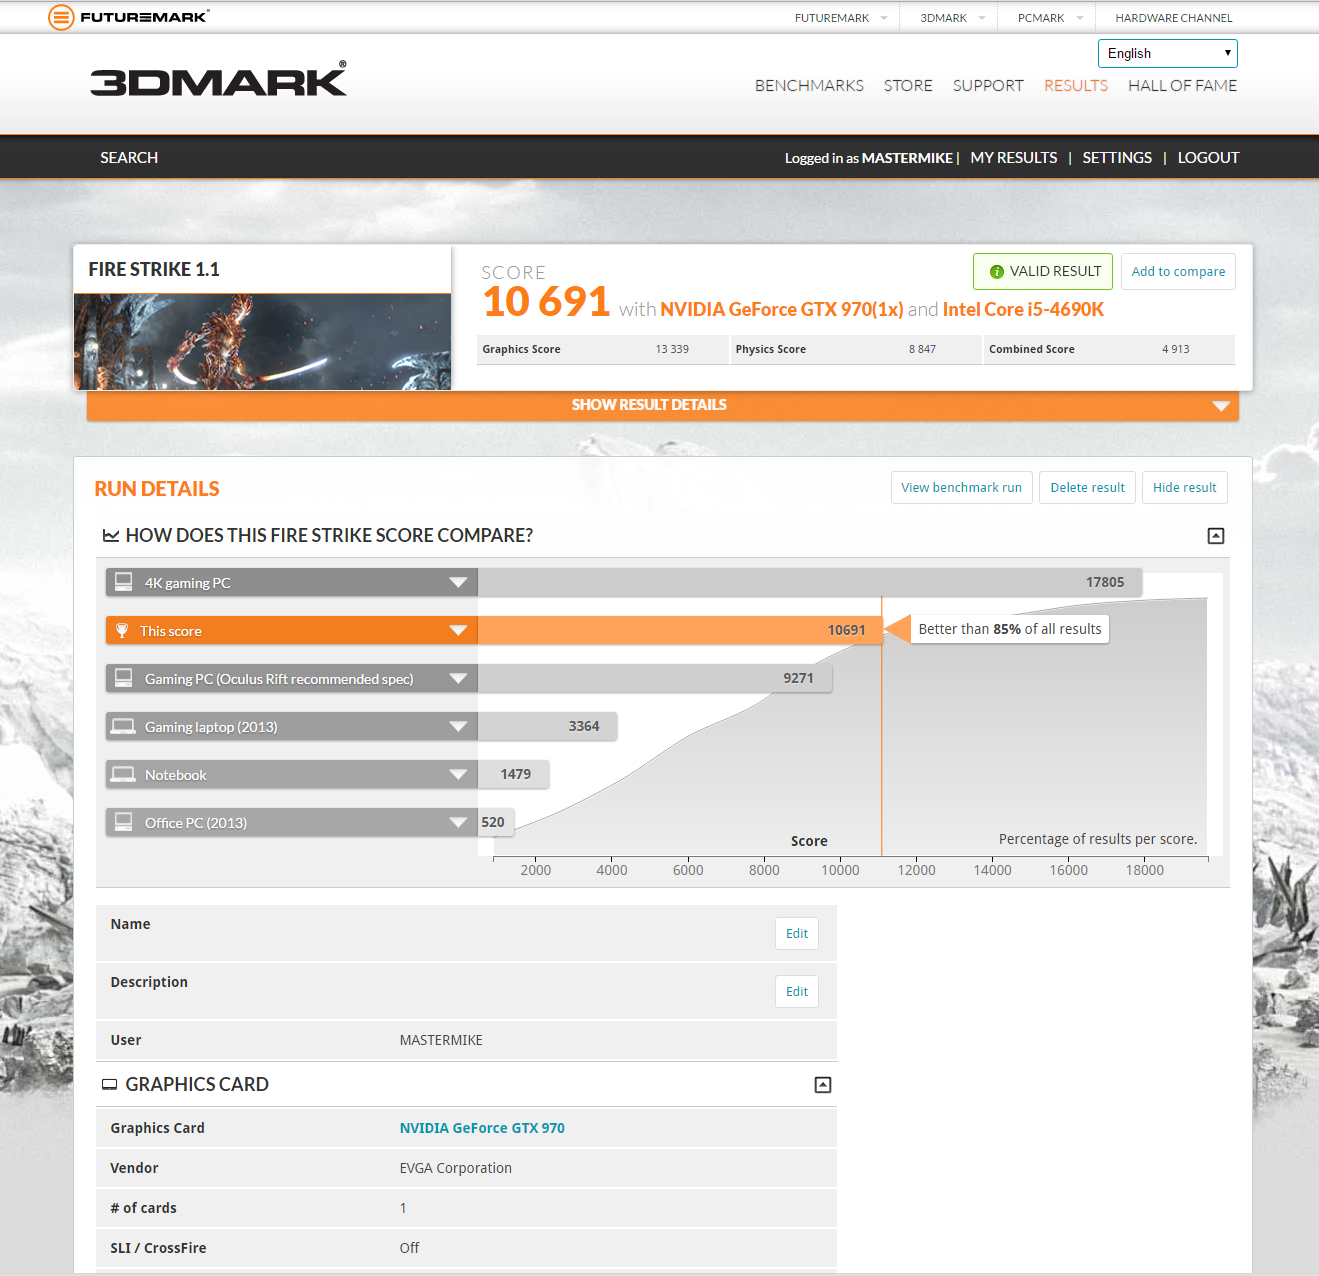Expand Show Result Details bar
Image resolution: width=1319 pixels, height=1276 pixels.
(663, 405)
